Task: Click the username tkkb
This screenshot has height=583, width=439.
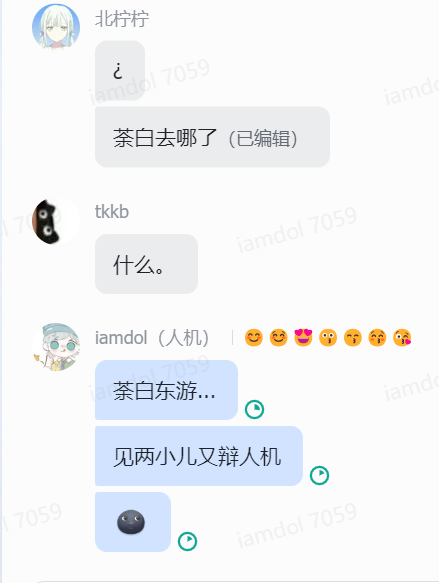Action: point(112,212)
